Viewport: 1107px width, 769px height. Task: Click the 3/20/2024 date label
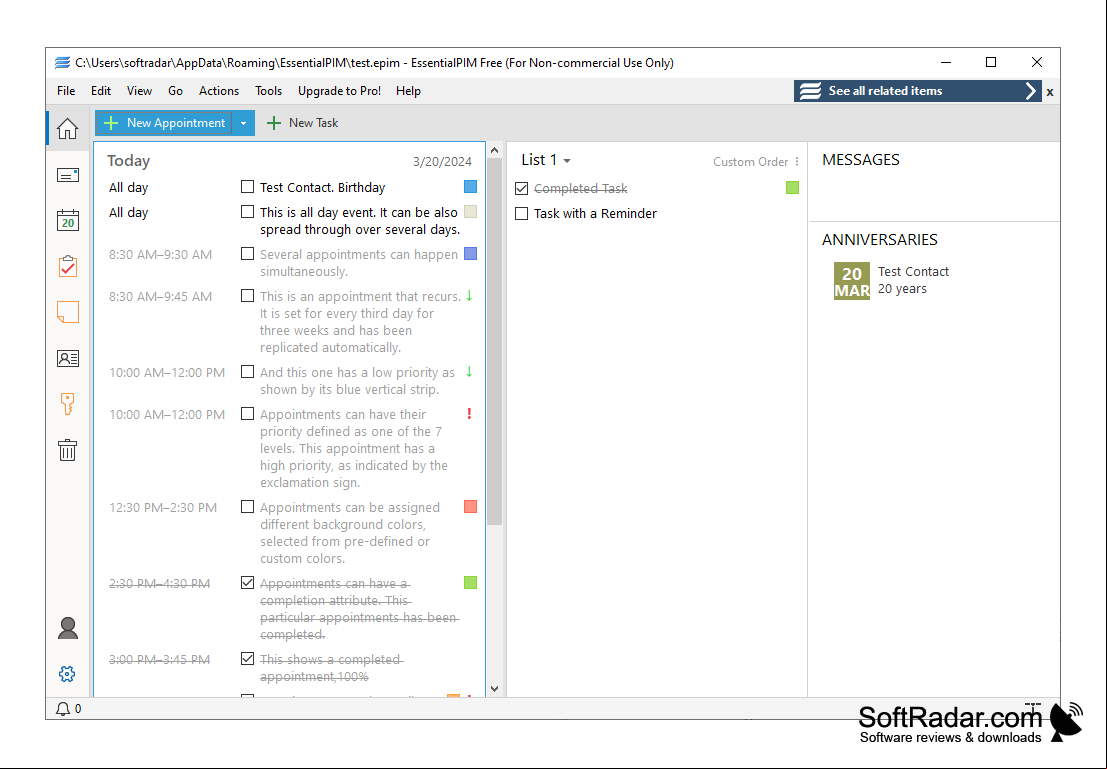(x=442, y=162)
